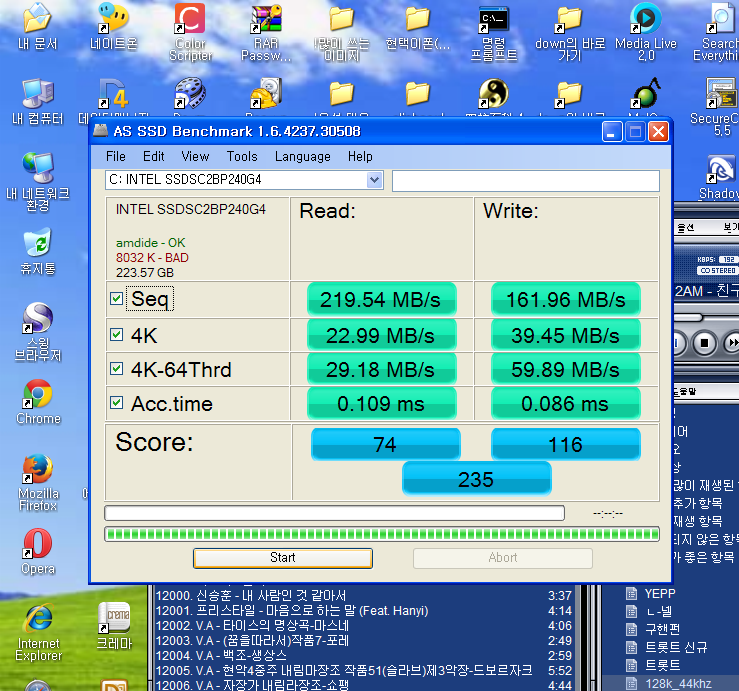
Task: Toggle the 4K test checkbox
Action: [x=116, y=335]
